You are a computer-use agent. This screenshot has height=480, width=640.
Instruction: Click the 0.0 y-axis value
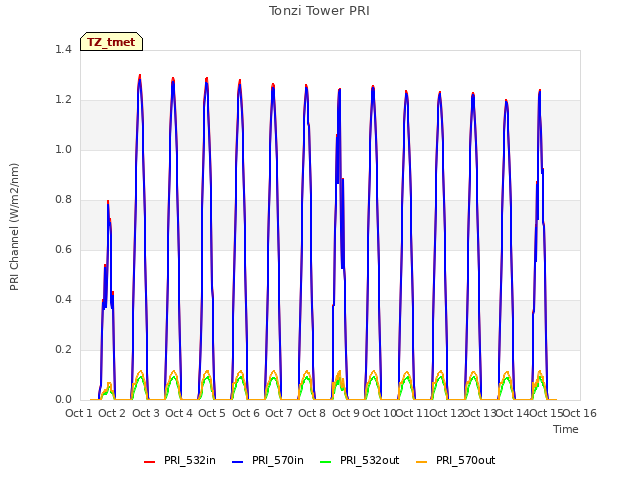(x=63, y=400)
